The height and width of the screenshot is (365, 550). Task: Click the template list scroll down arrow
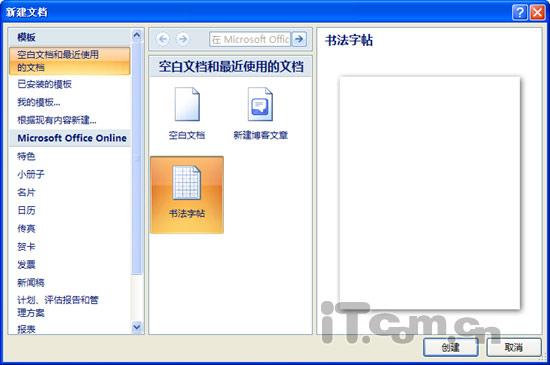pyautogui.click(x=137, y=327)
